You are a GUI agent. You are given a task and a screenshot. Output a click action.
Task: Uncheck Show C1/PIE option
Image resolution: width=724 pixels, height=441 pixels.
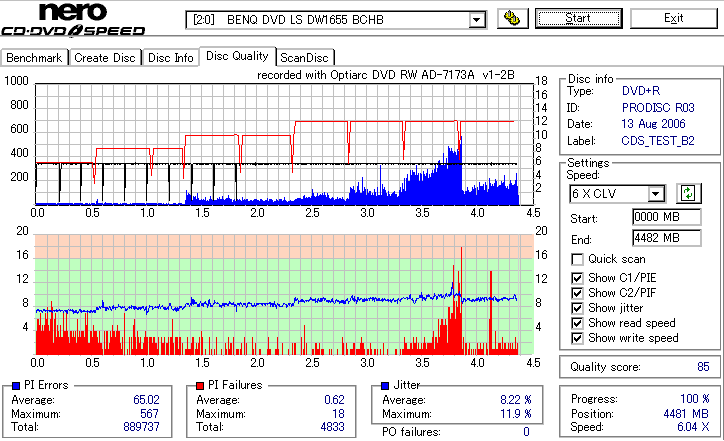coord(577,278)
